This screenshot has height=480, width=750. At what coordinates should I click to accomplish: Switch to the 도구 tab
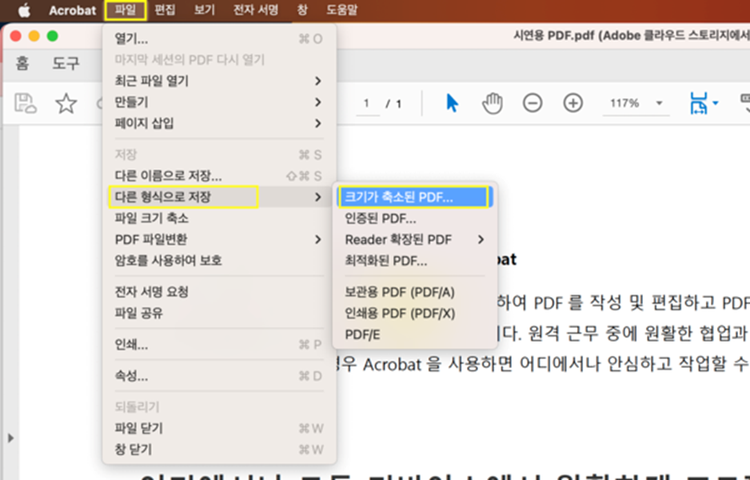coord(66,63)
